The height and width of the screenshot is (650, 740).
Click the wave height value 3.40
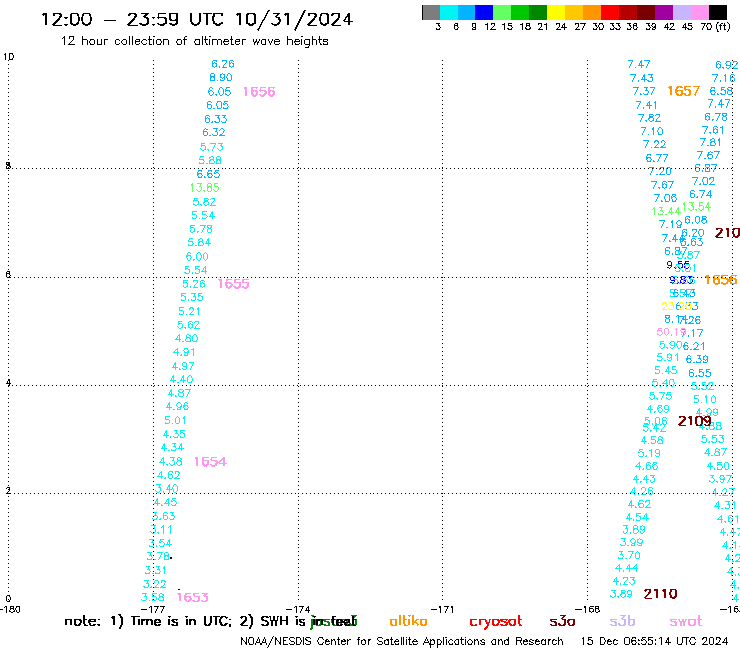(x=167, y=489)
